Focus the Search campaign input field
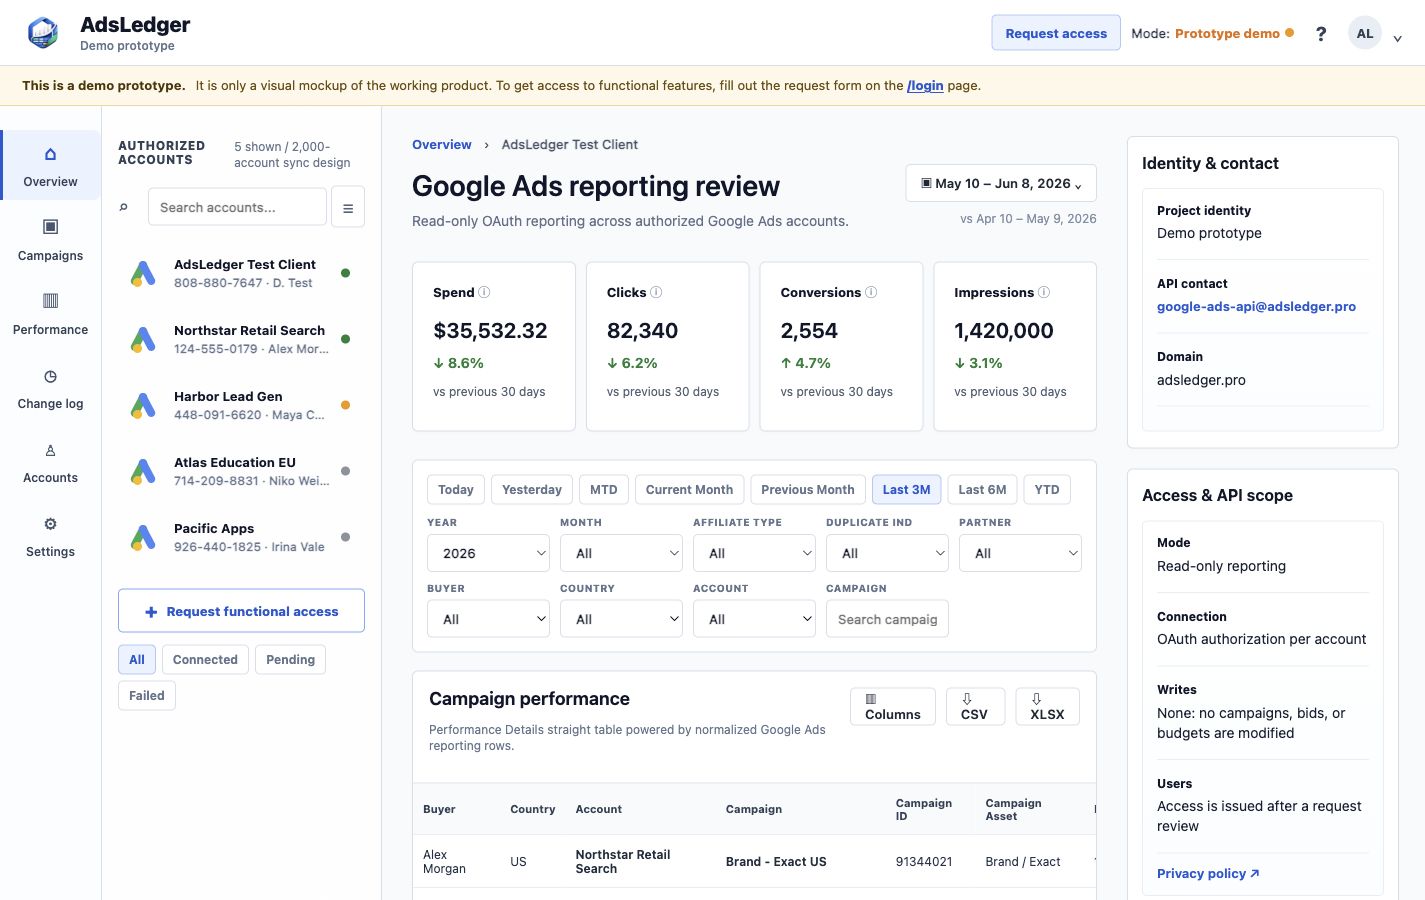Viewport: 1425px width, 900px height. coord(887,619)
